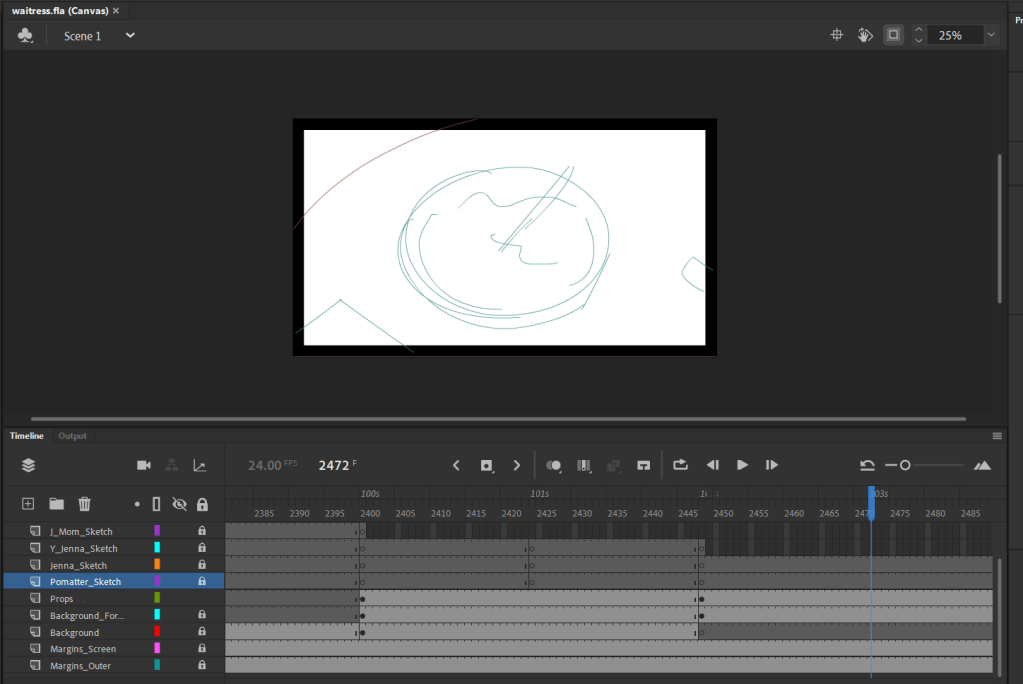
Task: Play the animation
Action: pos(742,465)
